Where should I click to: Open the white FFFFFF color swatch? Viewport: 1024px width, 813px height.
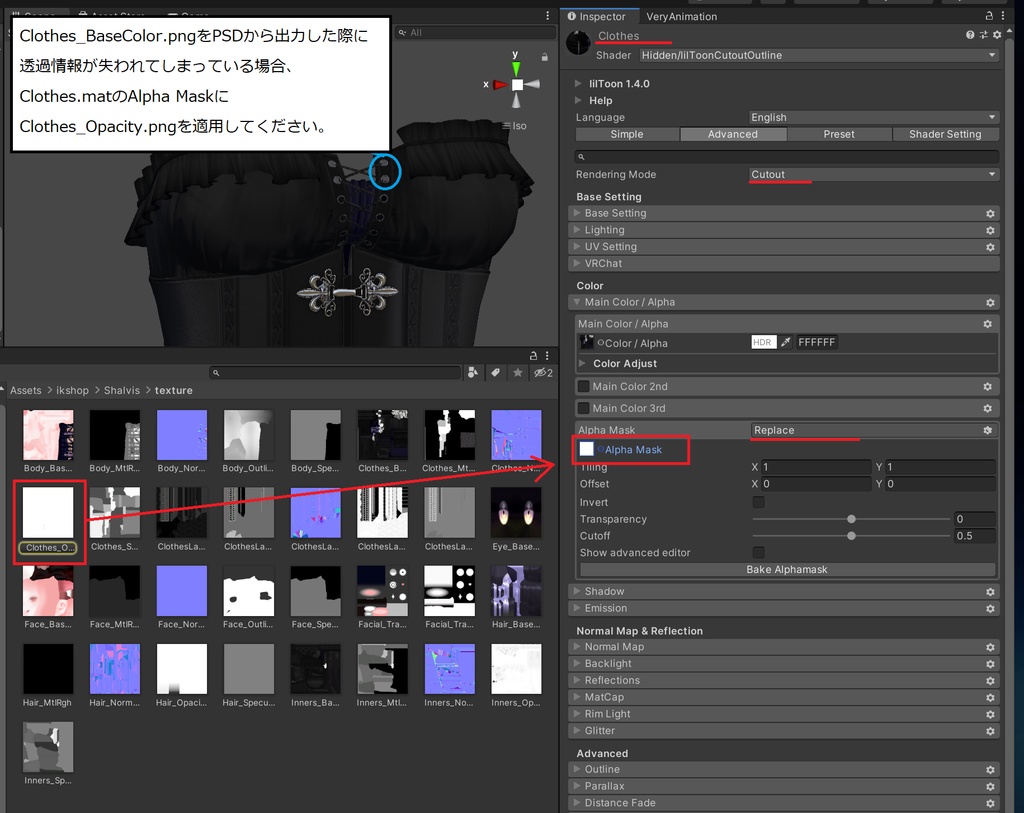[x=815, y=341]
